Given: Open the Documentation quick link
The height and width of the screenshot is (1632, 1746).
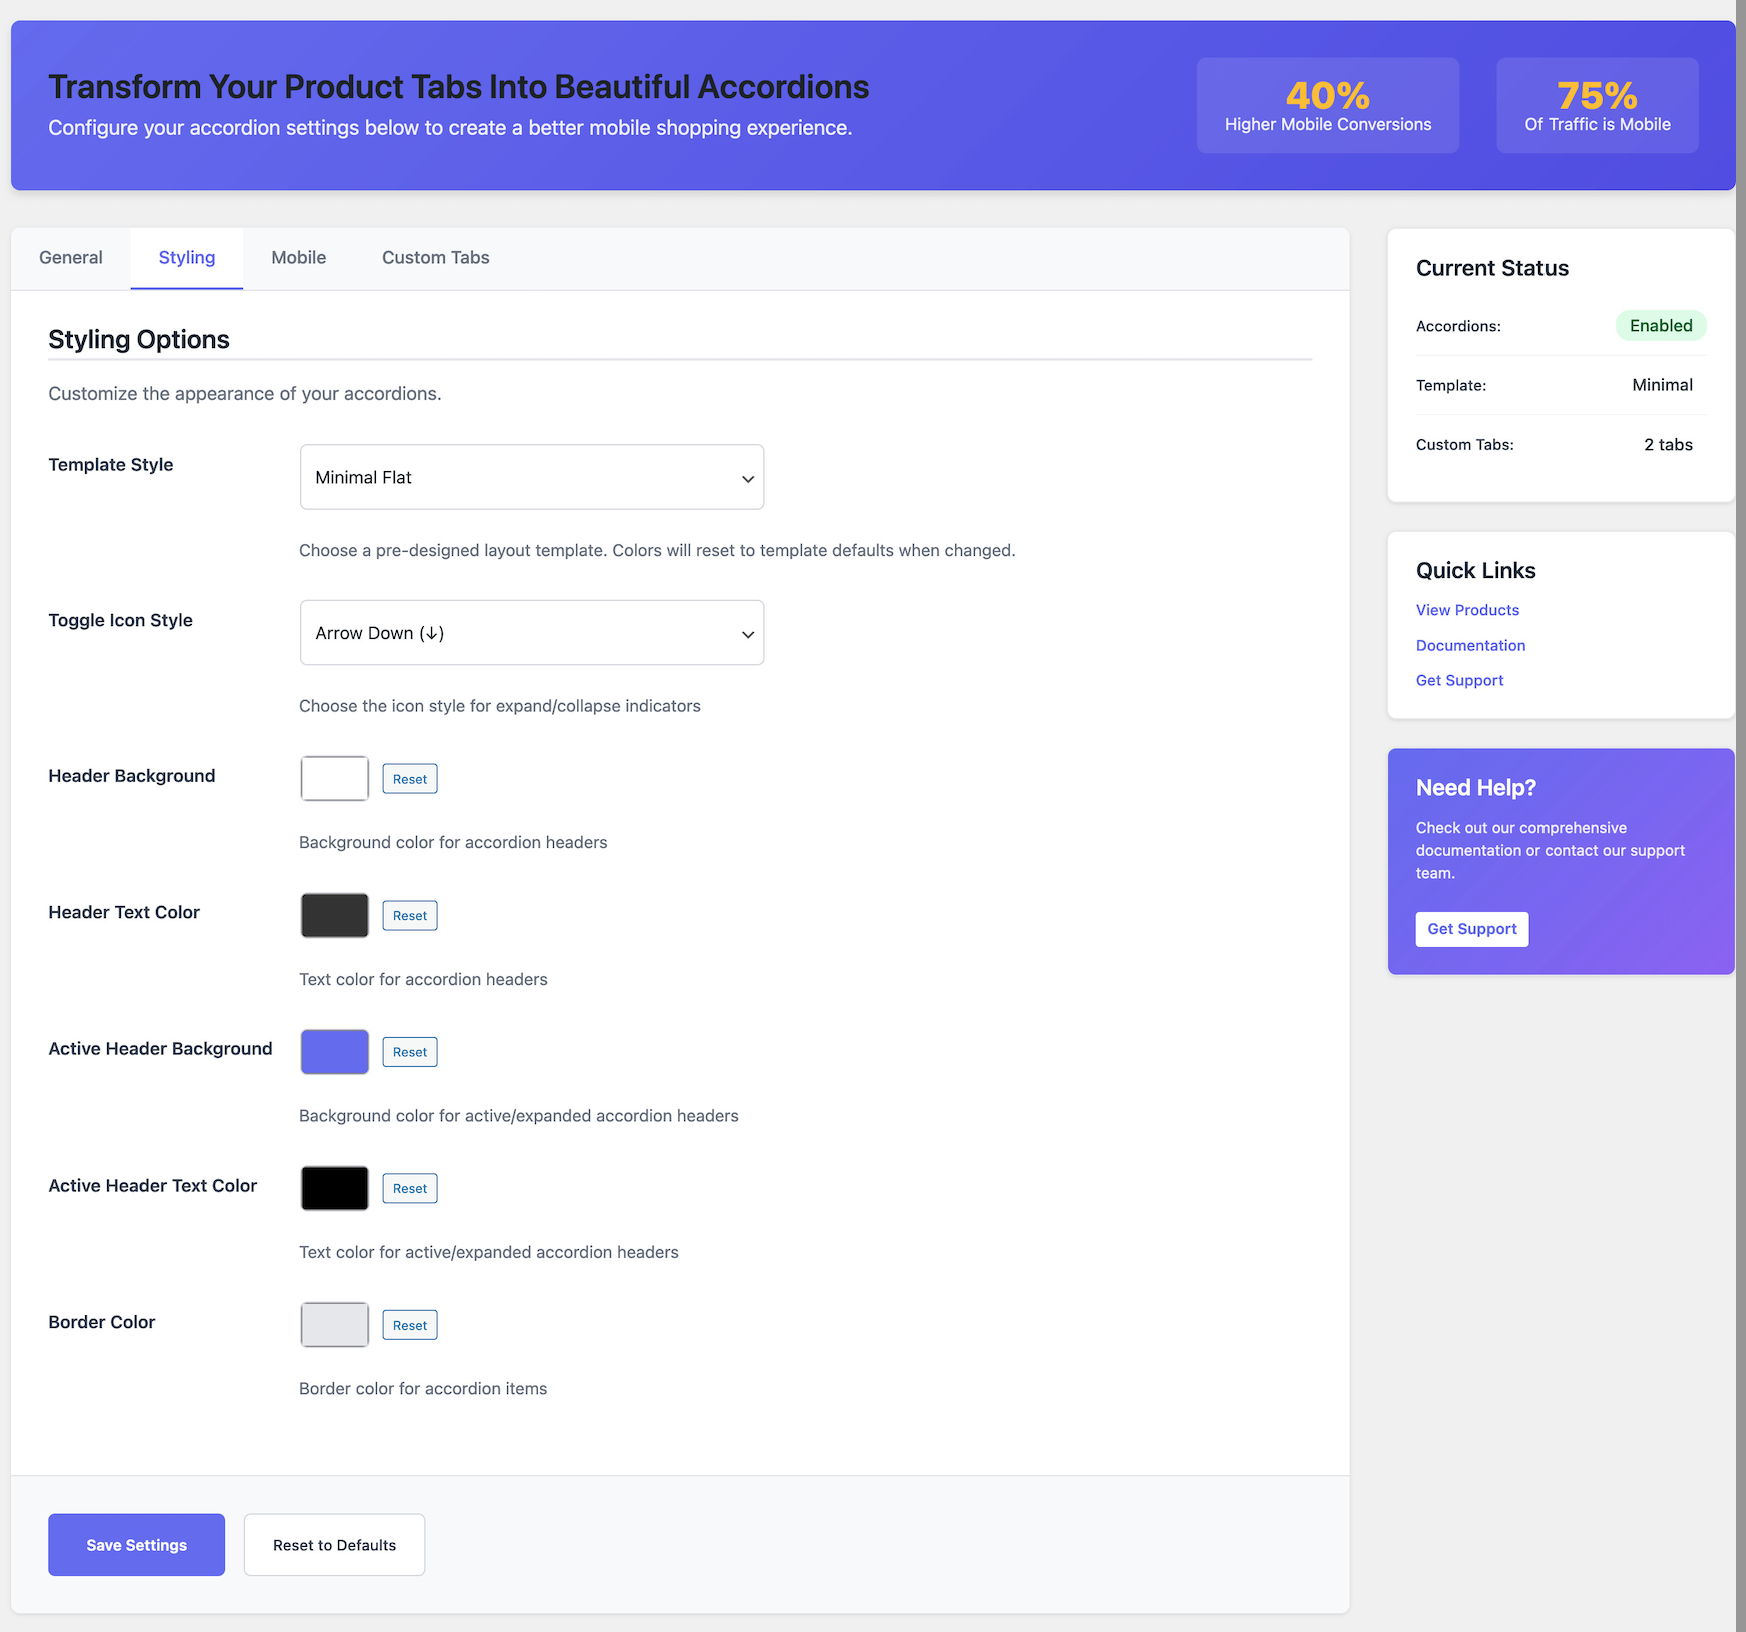Looking at the screenshot, I should point(1470,646).
